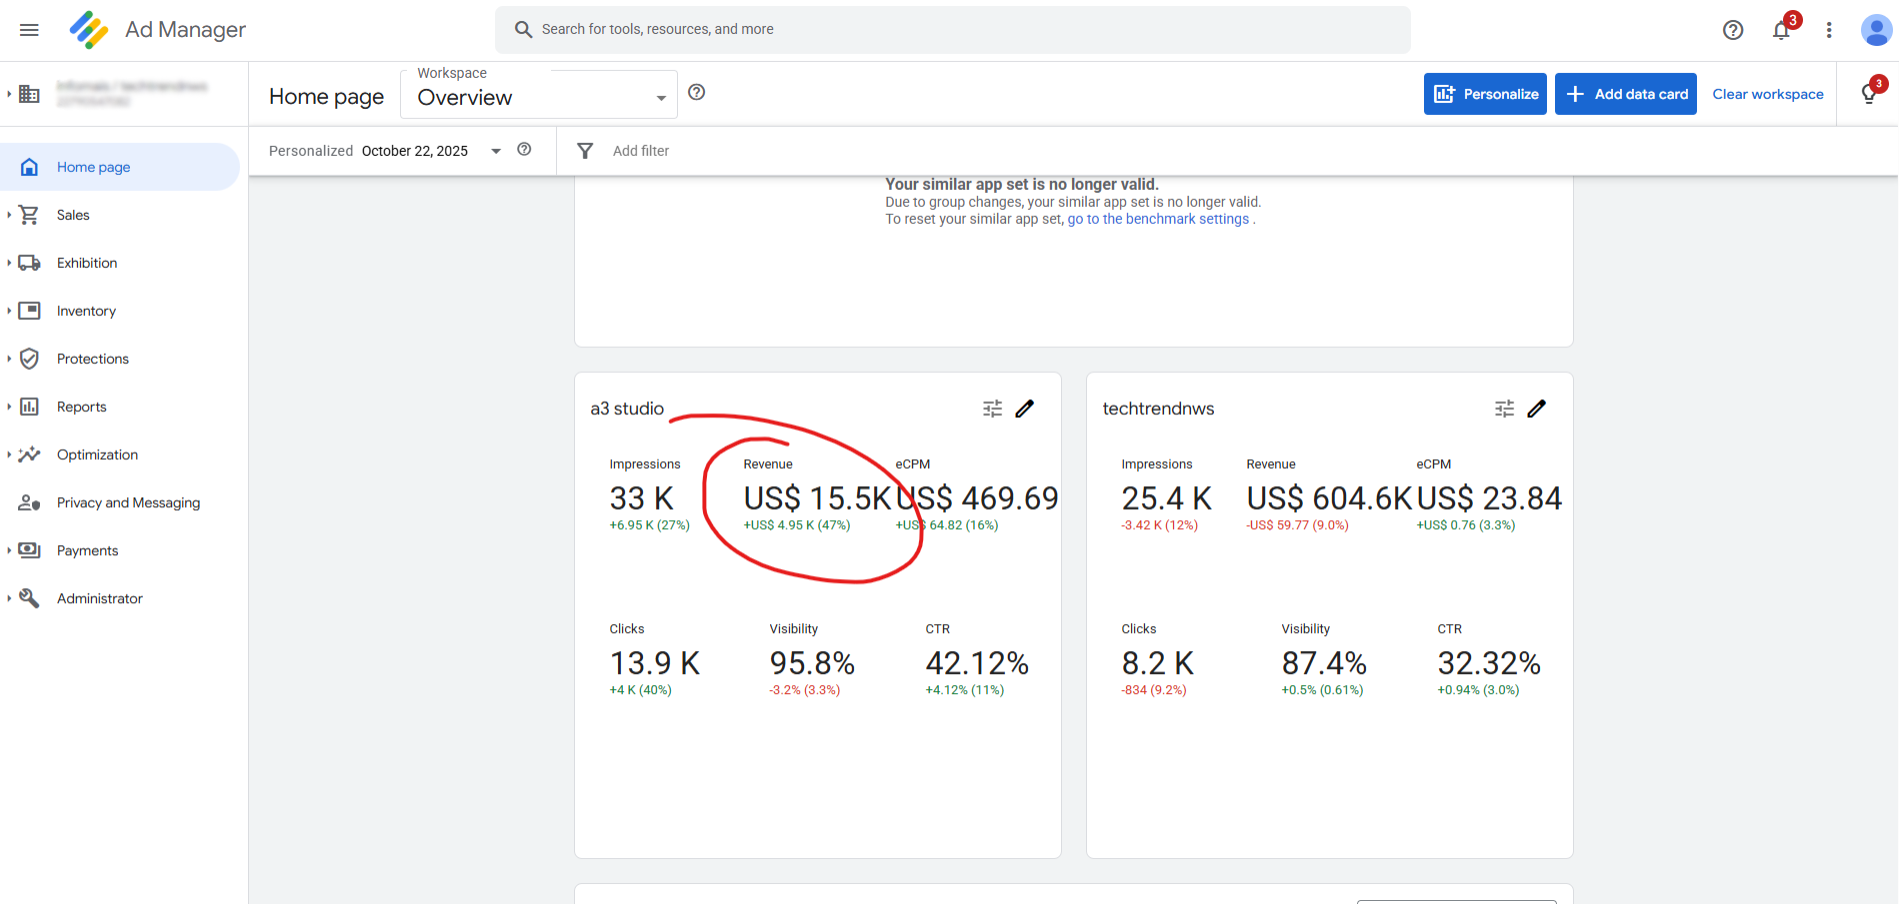Screen dimensions: 1899x905
Task: Open the three-dot more options menu
Action: point(1829,30)
